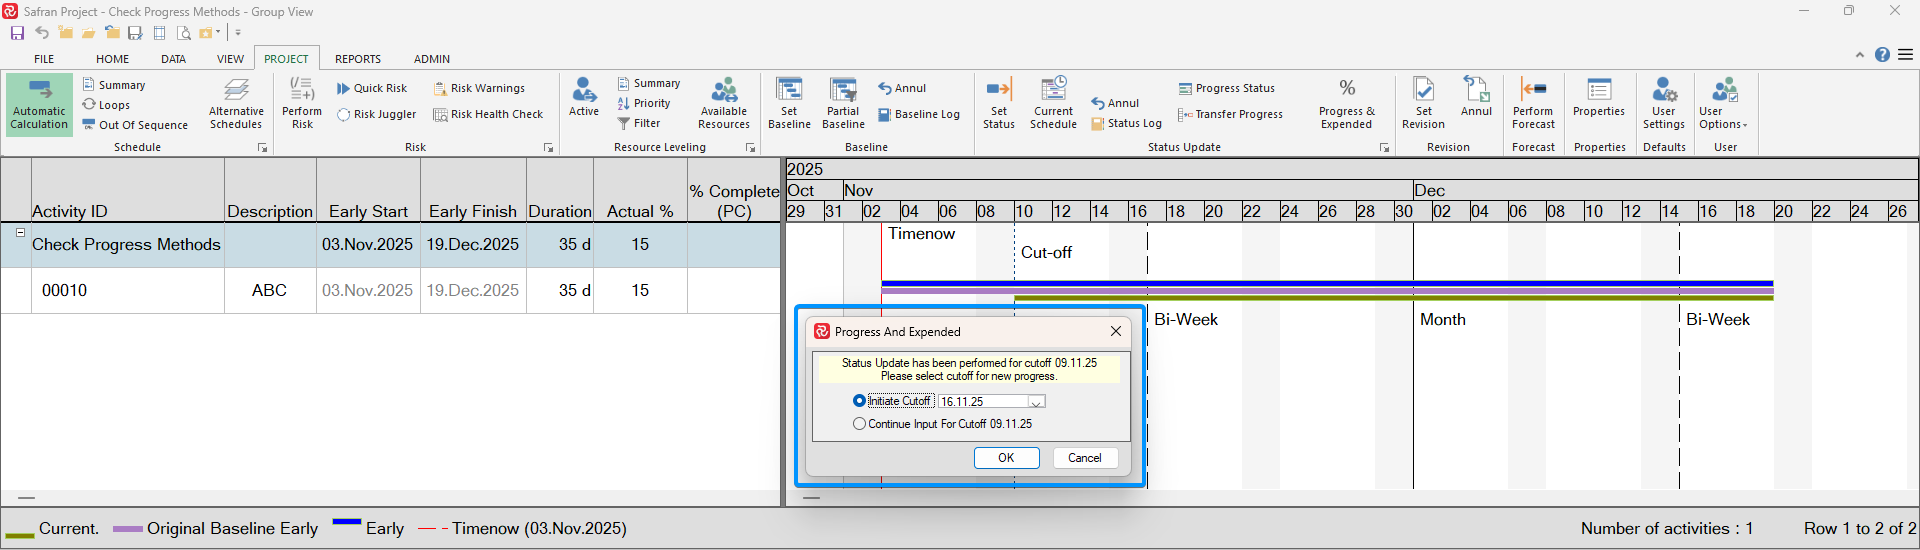Open the Initiate Cutoff date dropdown
1920x550 pixels.
[1037, 402]
